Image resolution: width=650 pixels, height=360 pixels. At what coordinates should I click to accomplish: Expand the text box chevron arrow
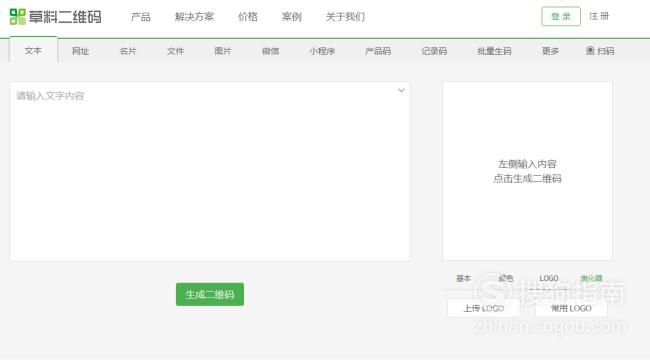coord(401,90)
